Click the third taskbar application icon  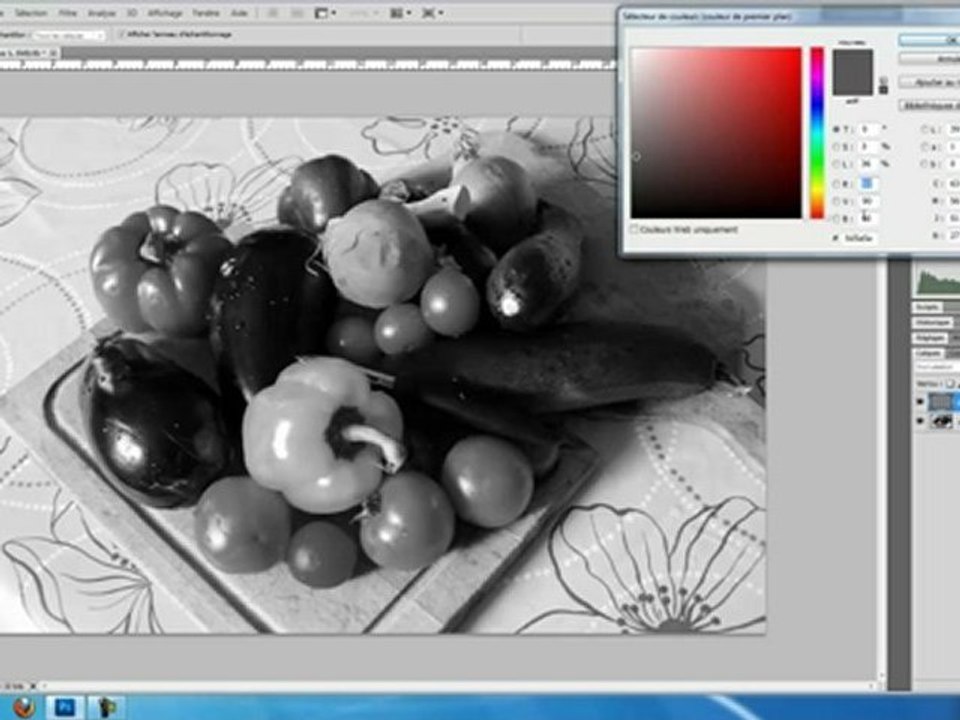108,708
